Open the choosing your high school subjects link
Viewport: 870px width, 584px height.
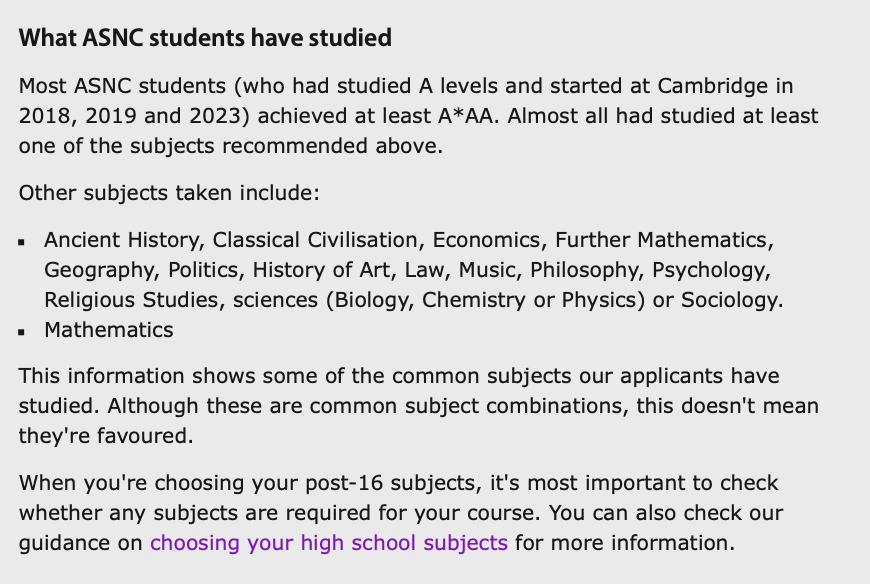(328, 542)
